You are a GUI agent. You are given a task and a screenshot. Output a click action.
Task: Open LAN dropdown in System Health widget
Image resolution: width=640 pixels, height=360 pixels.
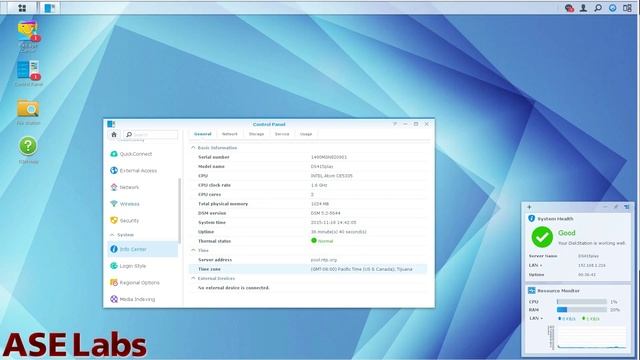[535, 265]
